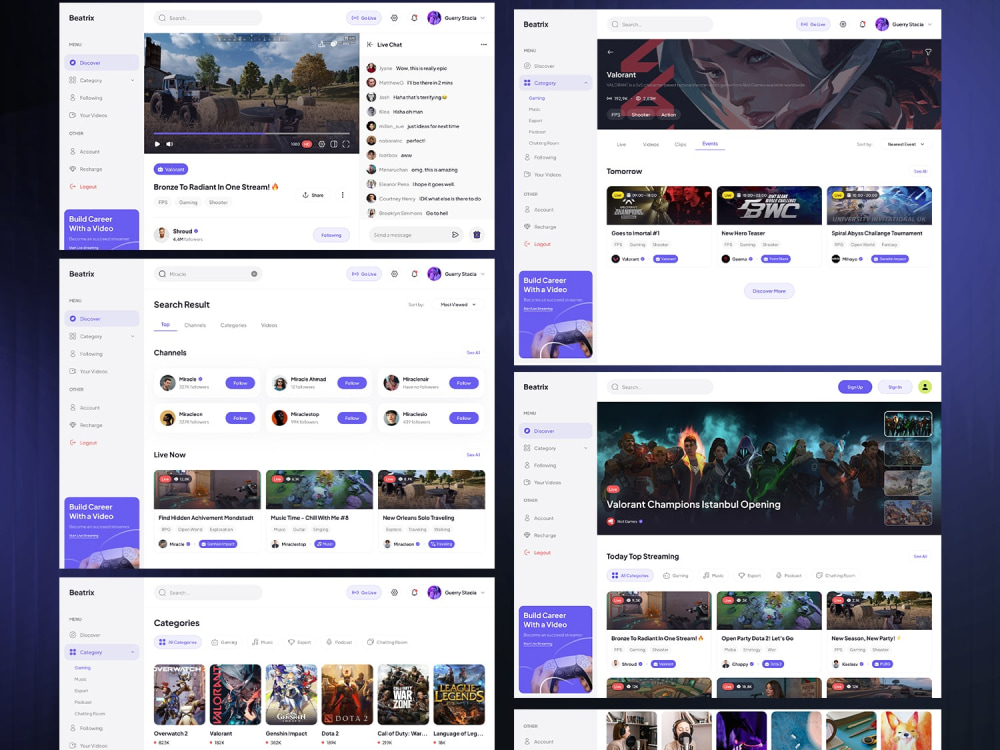
Task: Open notifications bell on Search Result screen
Action: pyautogui.click(x=414, y=274)
